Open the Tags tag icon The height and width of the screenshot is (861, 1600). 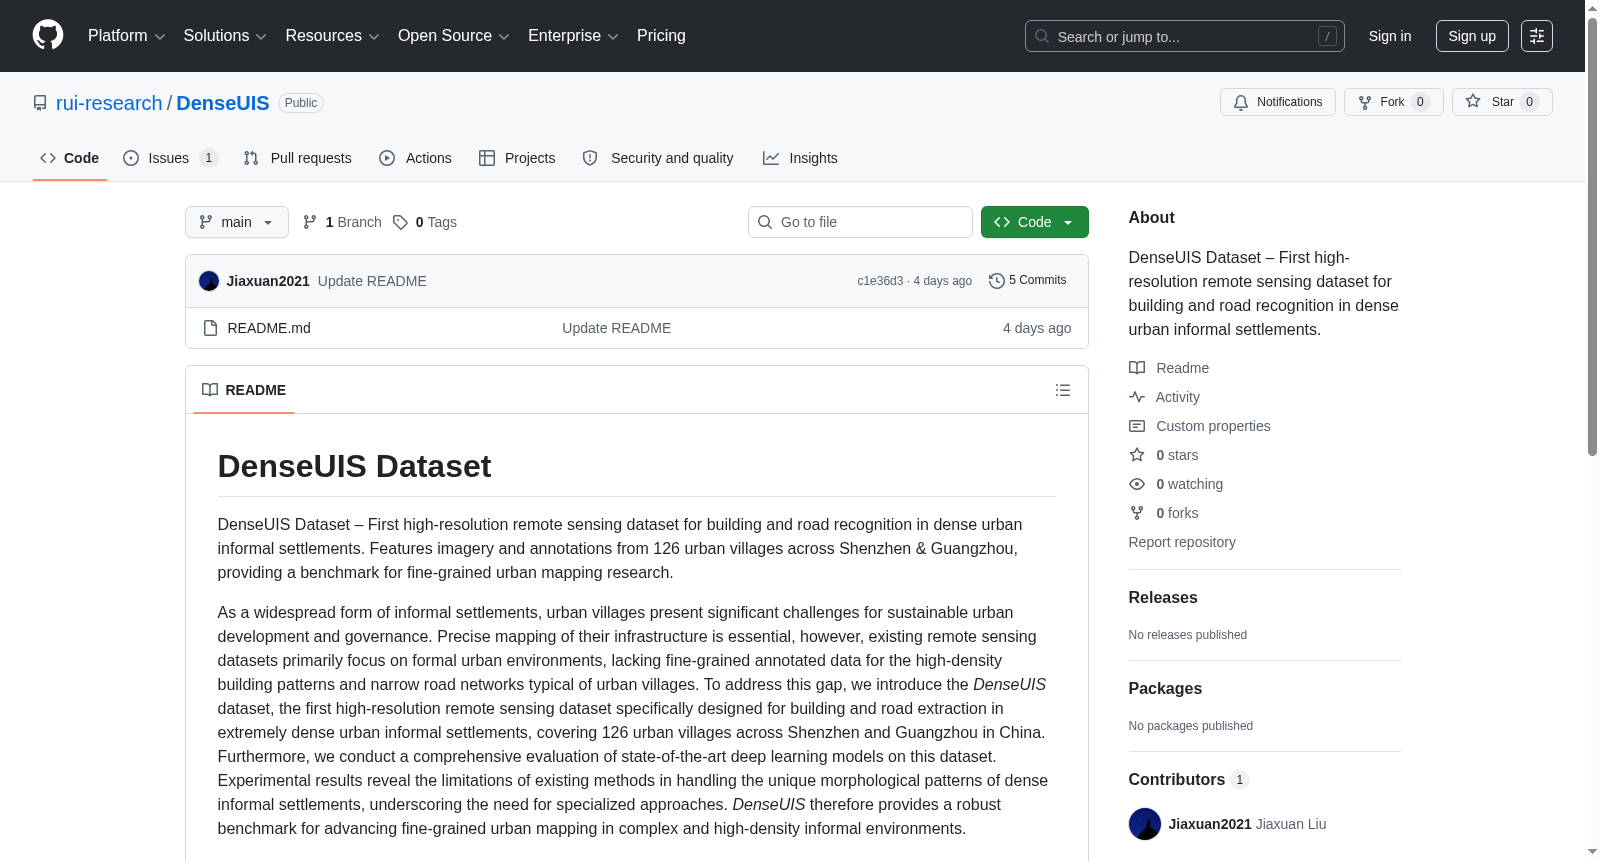coord(400,222)
